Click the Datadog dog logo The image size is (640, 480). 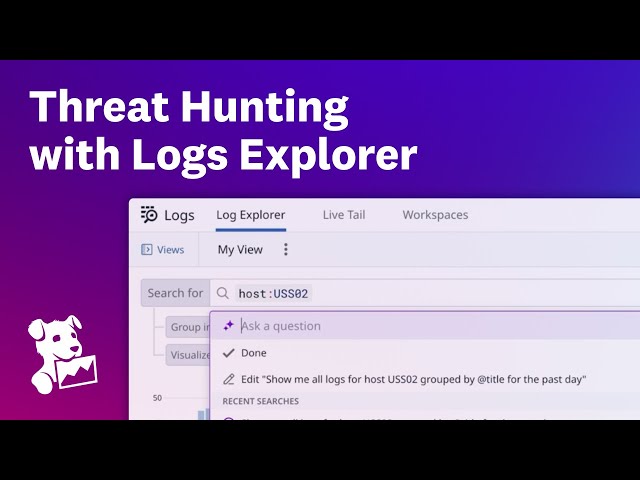(x=62, y=354)
